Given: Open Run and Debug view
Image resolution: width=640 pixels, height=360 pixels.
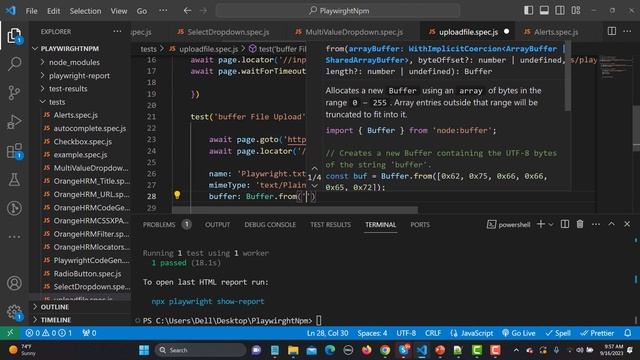Looking at the screenshot, I should [14, 122].
